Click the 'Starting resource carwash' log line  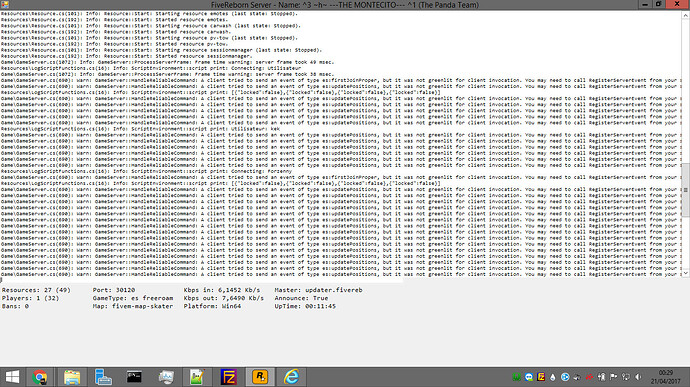point(151,26)
